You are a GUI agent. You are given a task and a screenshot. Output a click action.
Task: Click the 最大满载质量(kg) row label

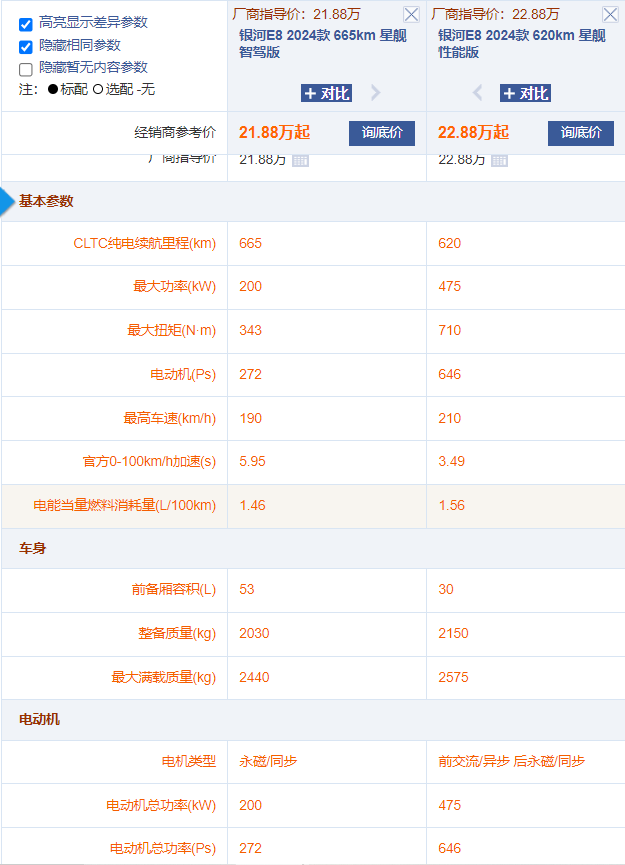[164, 677]
